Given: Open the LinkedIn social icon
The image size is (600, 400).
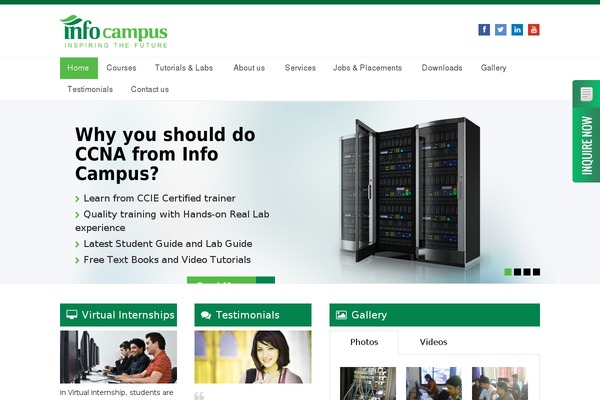Looking at the screenshot, I should (517, 29).
